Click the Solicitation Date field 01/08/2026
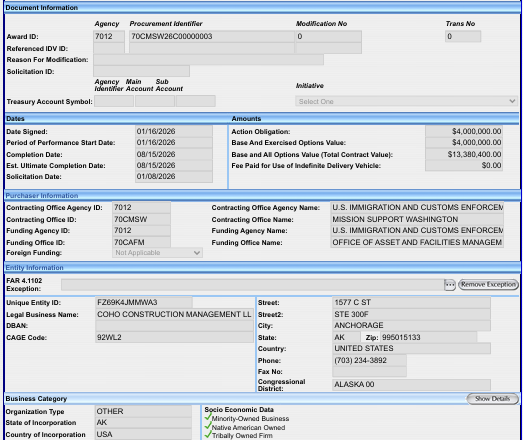The image size is (523, 440). [x=174, y=176]
